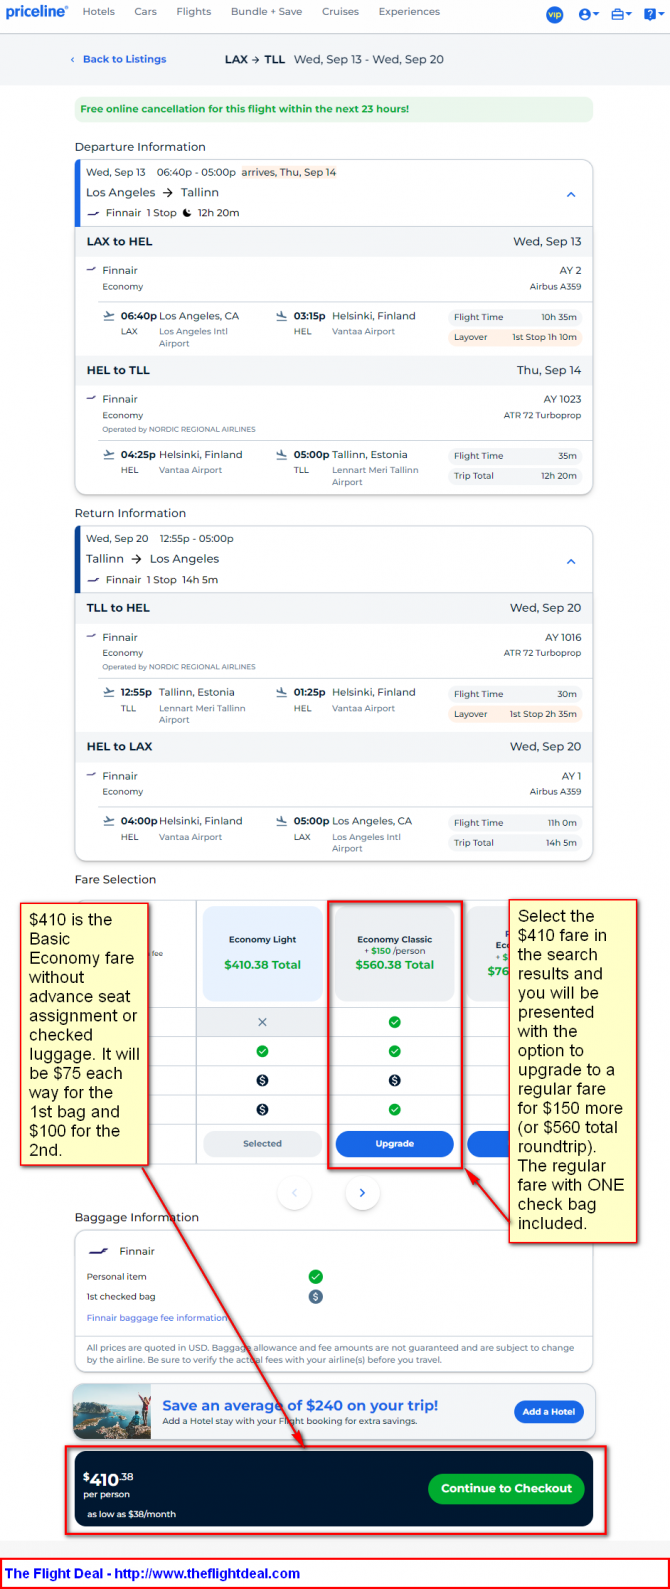Collapse the departure flight details chevron

pos(571,195)
